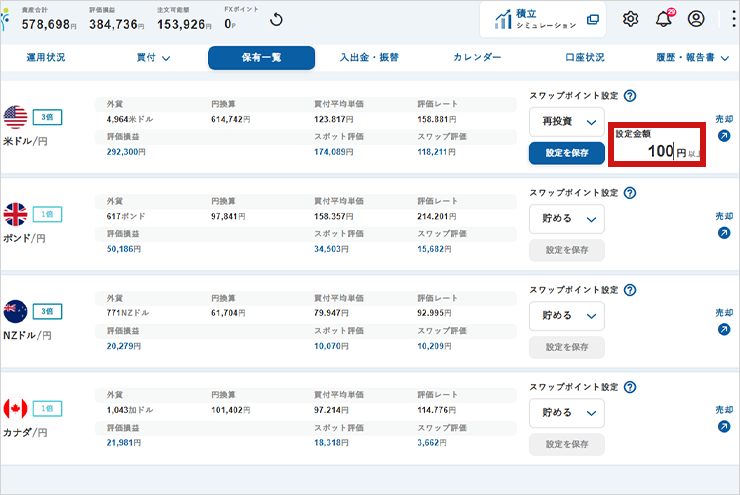Open the カレンダー tab
The height and width of the screenshot is (495, 740).
coord(477,58)
